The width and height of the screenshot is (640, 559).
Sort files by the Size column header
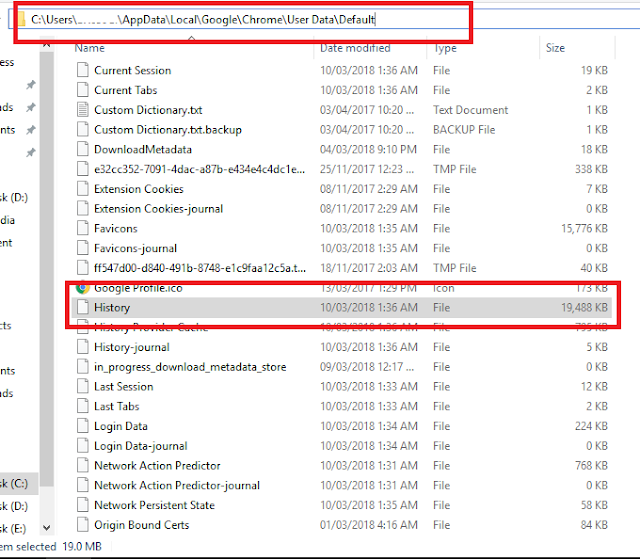555,48
